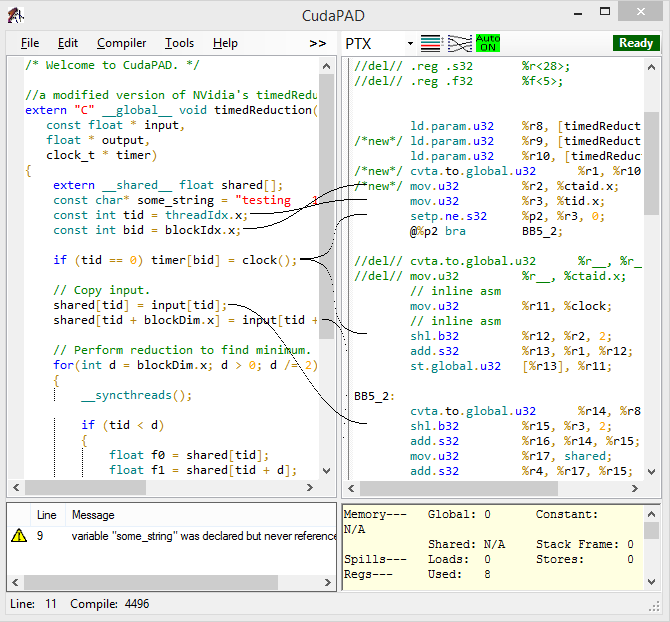Click the colored lines diff view icon
Image resolution: width=670 pixels, height=622 pixels.
(431, 43)
